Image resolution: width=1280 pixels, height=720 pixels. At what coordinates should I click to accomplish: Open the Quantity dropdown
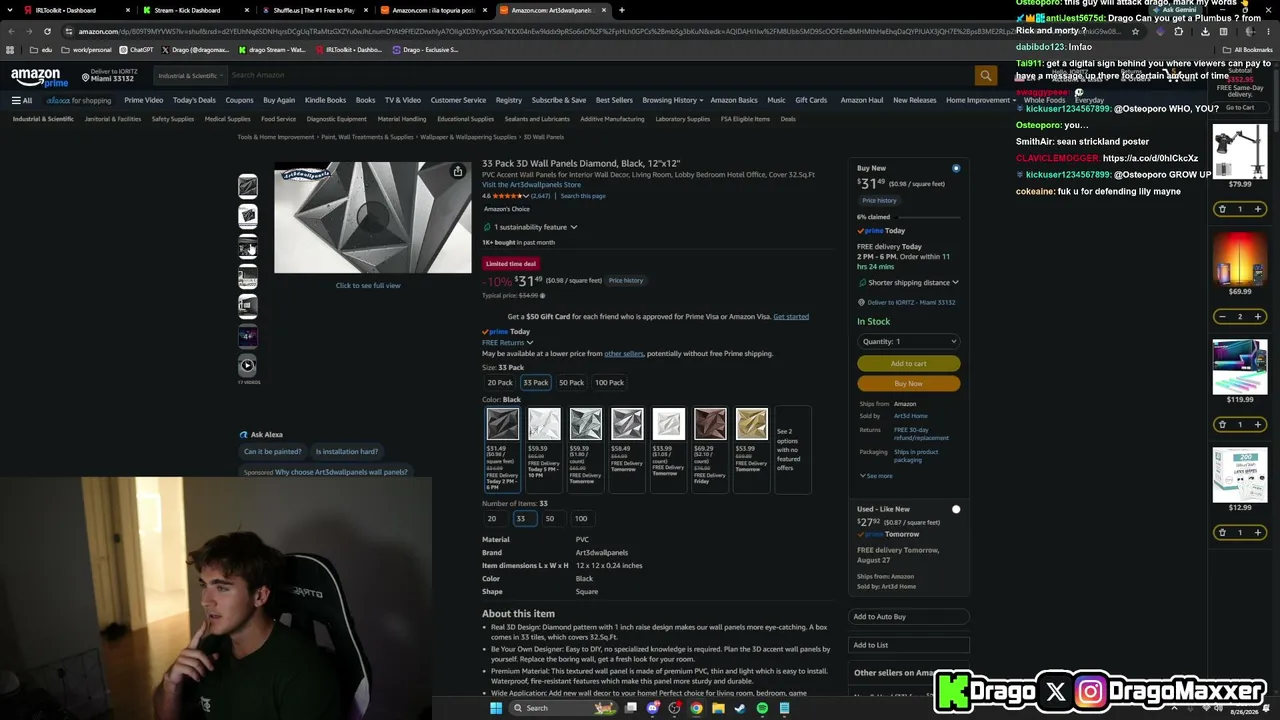tap(908, 342)
